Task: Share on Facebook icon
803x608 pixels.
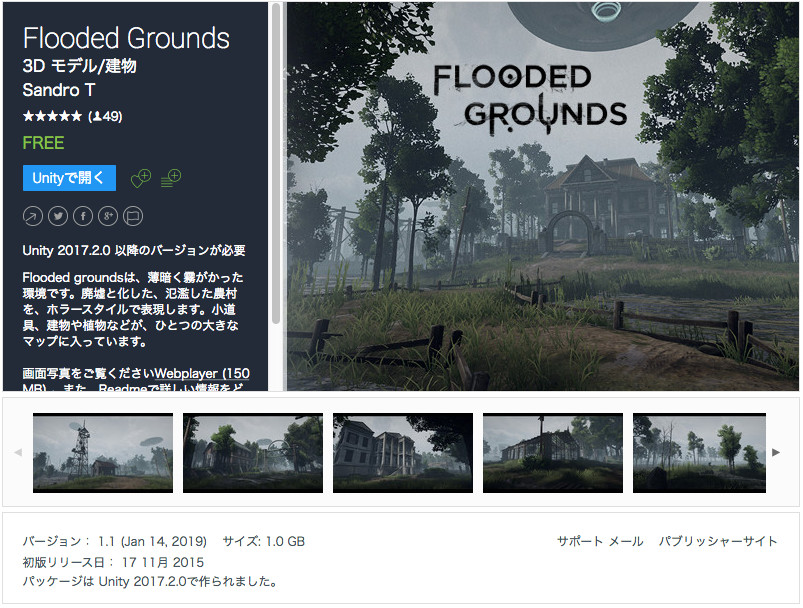Action: [x=83, y=216]
